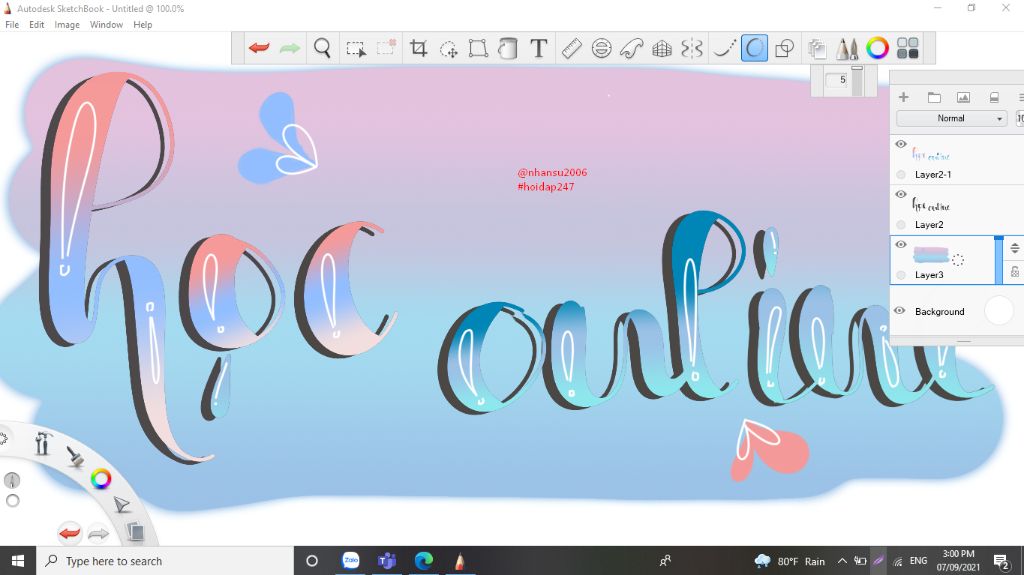This screenshot has height=575, width=1024.
Task: Select Layer2 thumbnail
Action: 931,205
